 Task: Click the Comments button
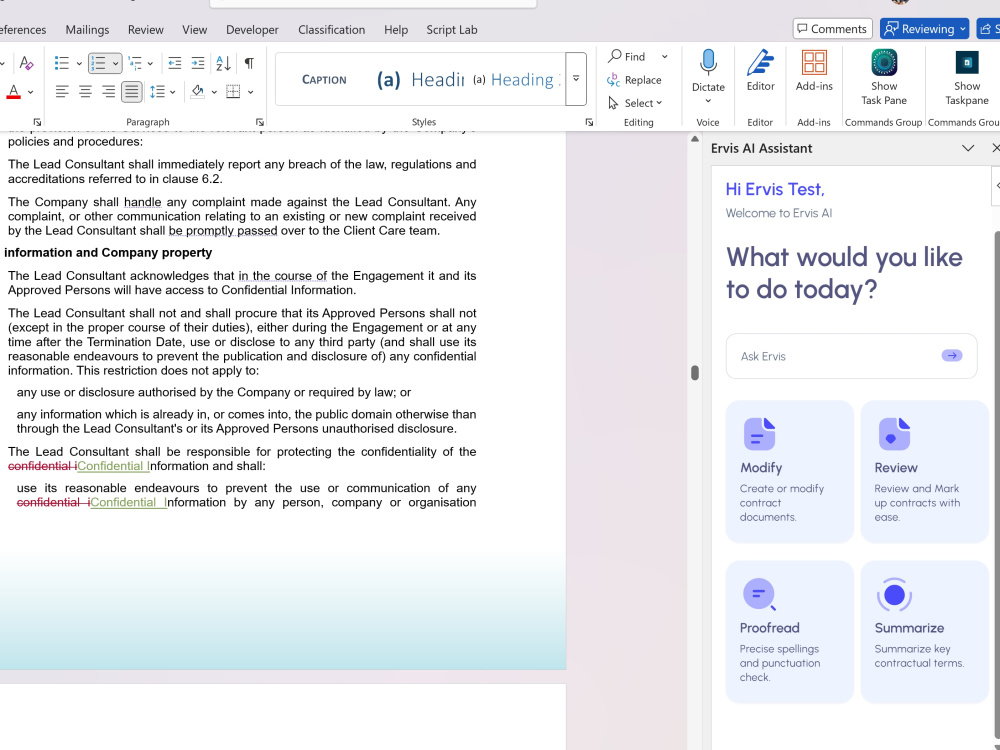click(832, 29)
